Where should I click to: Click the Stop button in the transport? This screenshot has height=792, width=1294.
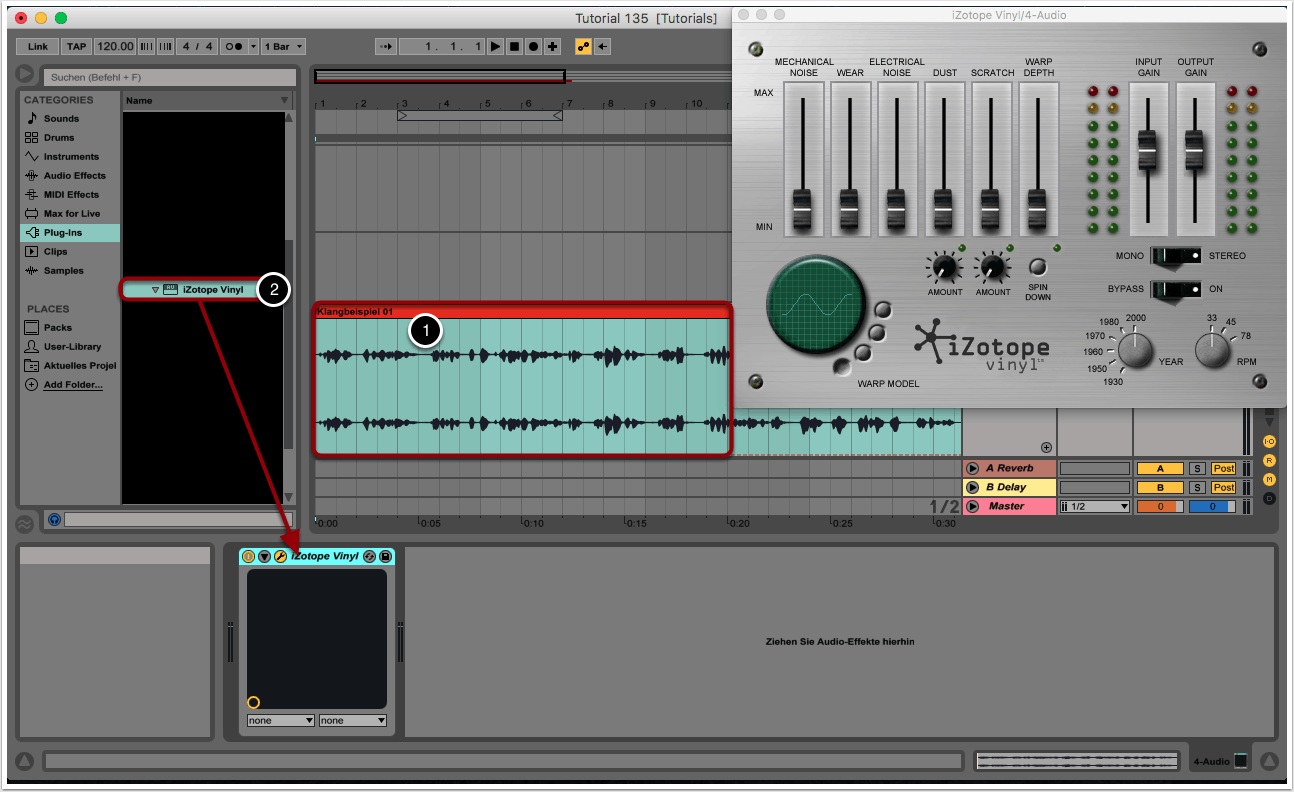[514, 47]
